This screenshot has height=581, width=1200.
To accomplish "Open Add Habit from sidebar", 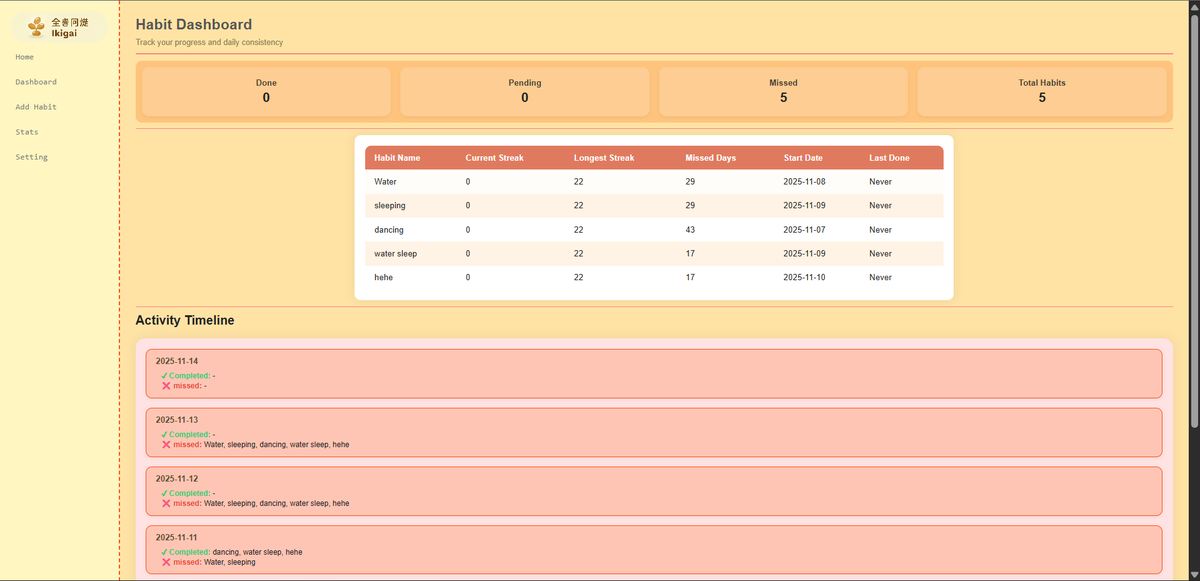I will 36,107.
